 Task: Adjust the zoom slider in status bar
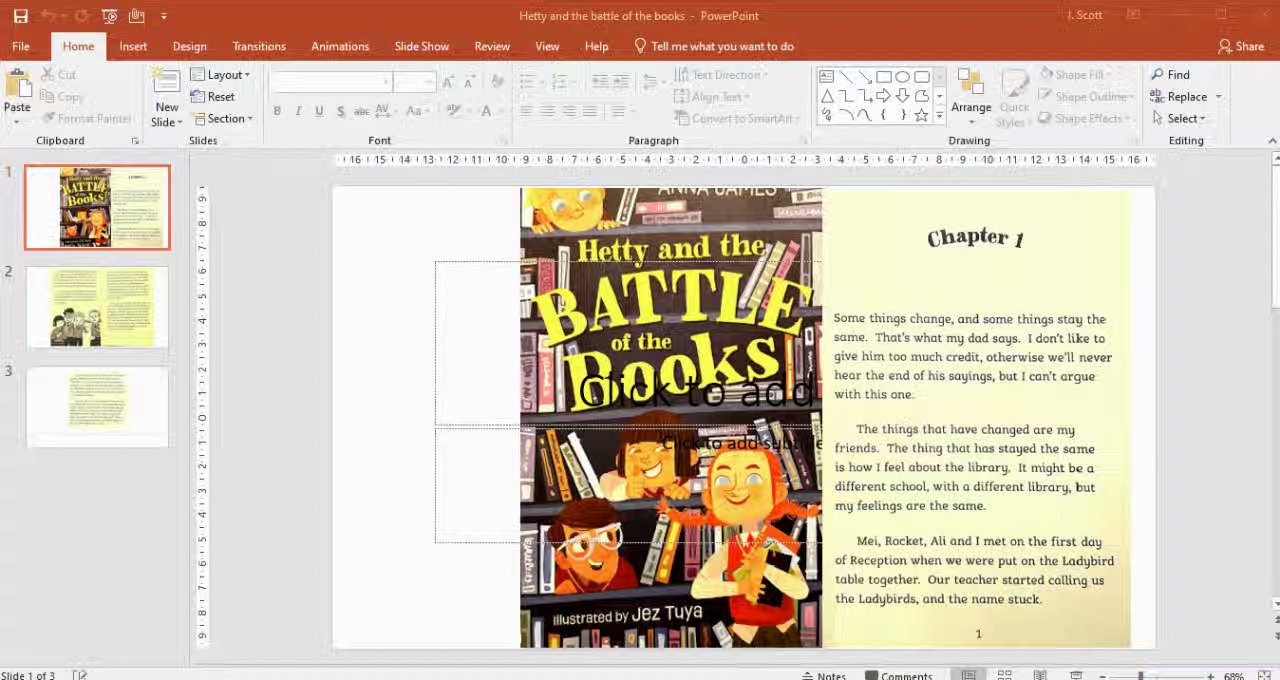coord(1140,676)
